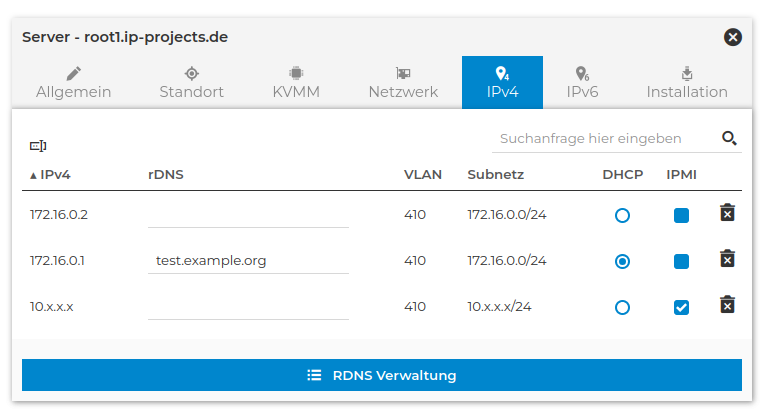Click the RDNS Verwaltung button

[x=382, y=375]
